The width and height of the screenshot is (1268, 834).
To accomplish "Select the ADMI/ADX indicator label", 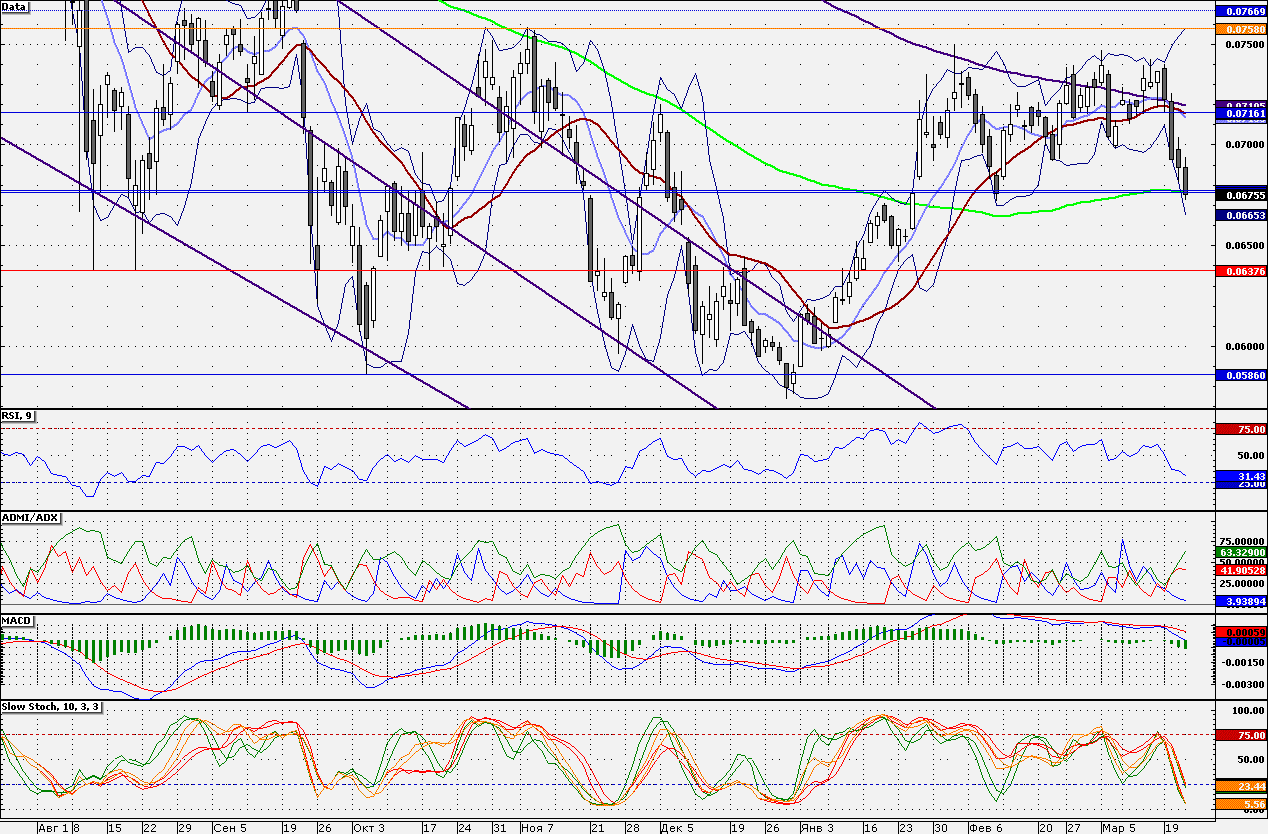I will [x=31, y=518].
